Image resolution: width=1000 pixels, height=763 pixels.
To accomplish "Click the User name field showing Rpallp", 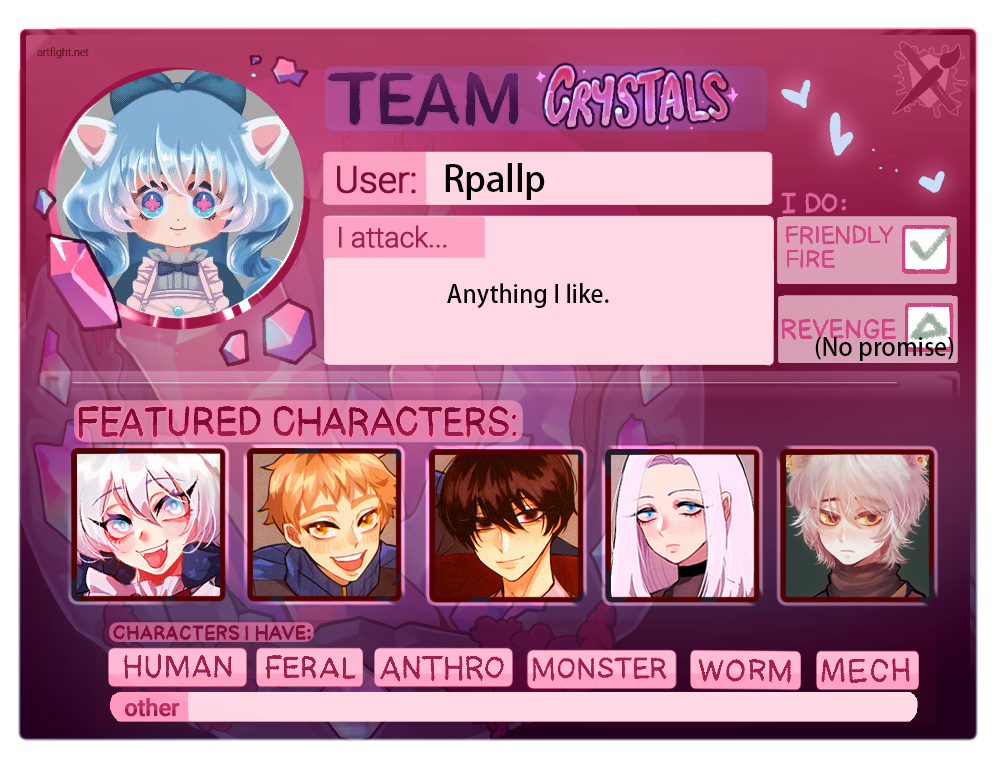I will 598,179.
